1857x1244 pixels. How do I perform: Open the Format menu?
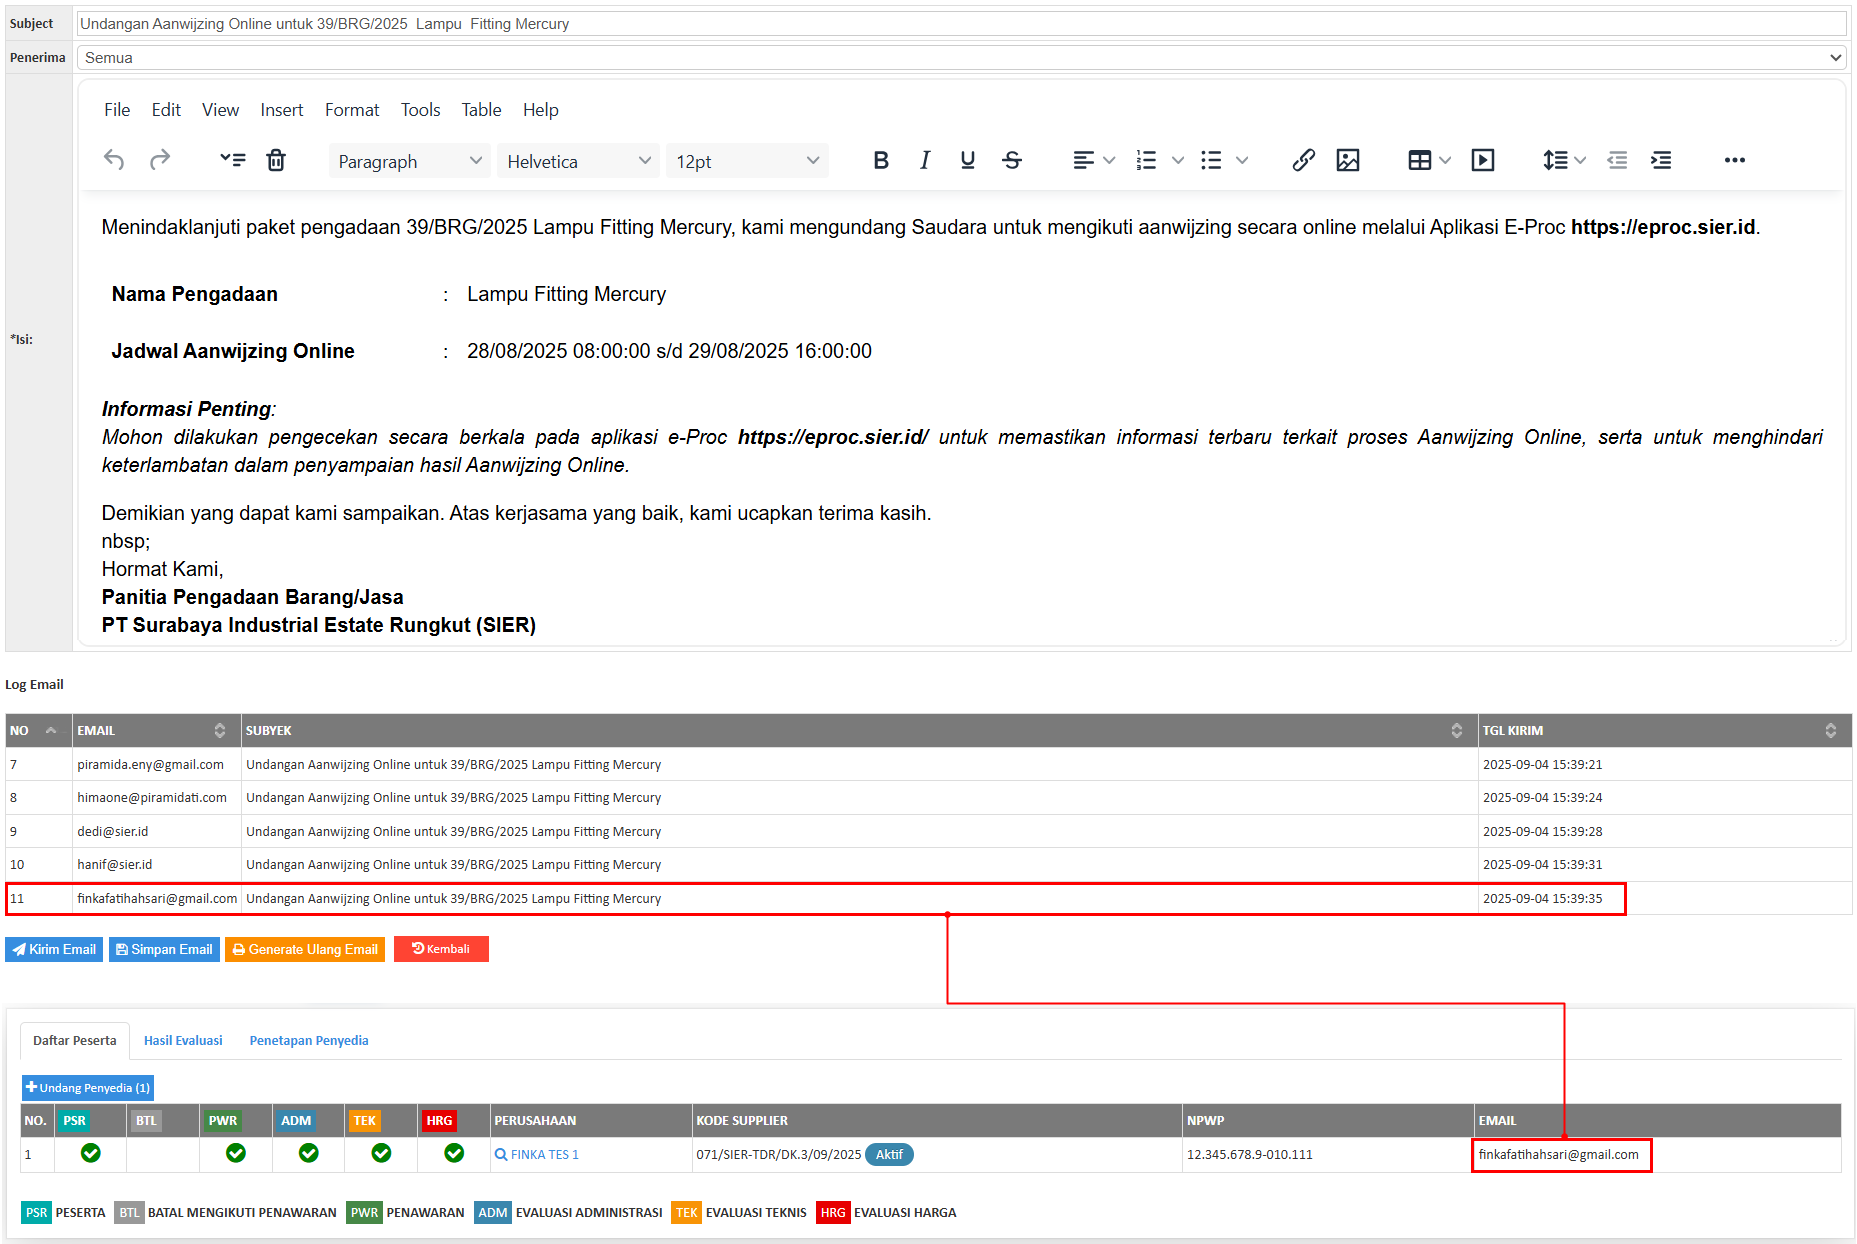pos(351,110)
